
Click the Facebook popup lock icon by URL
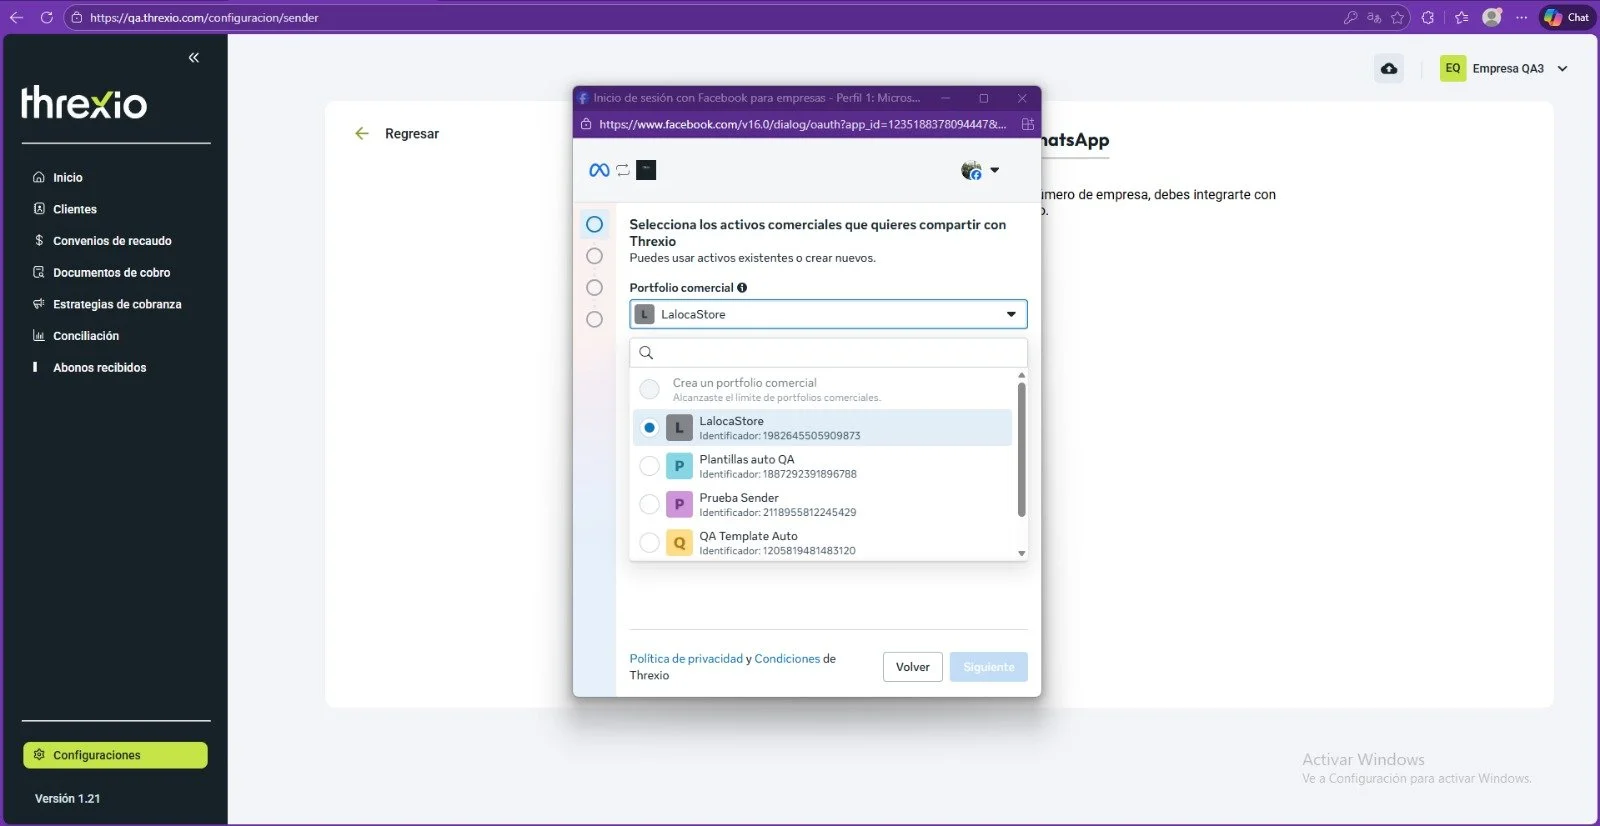click(x=586, y=124)
